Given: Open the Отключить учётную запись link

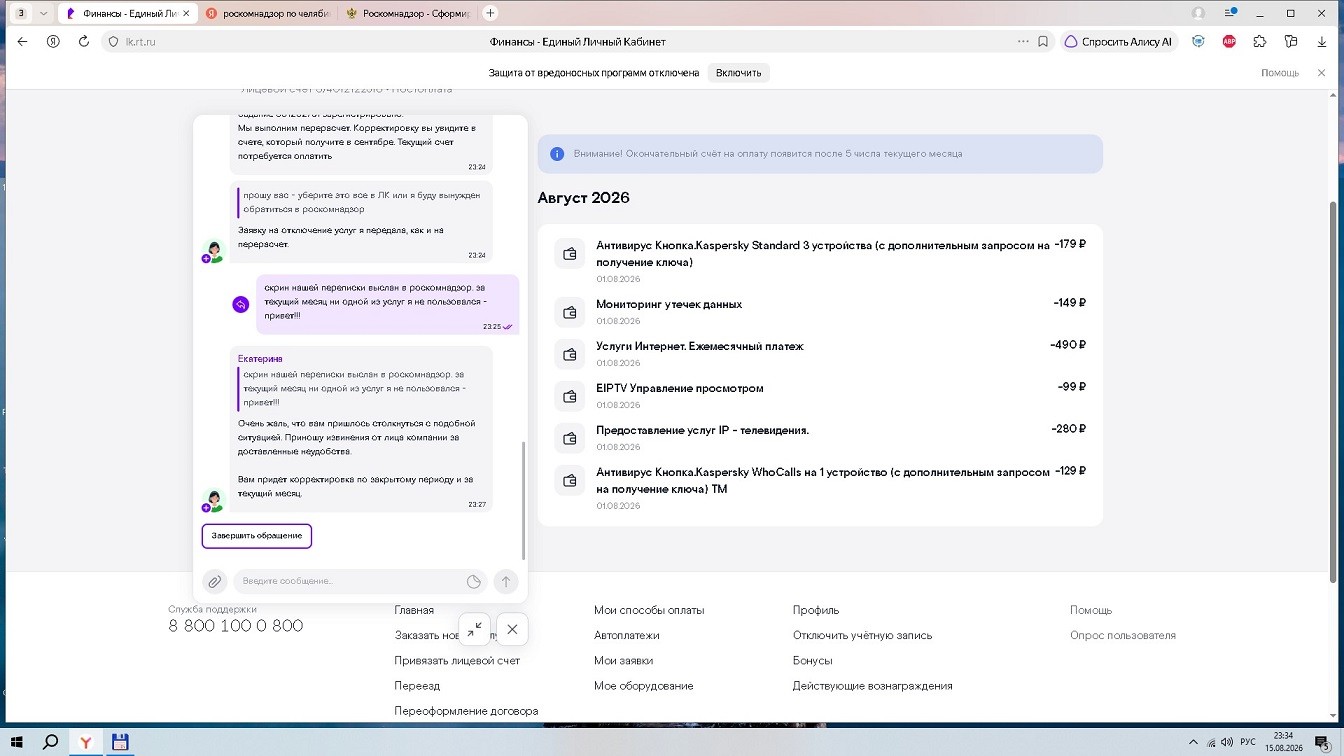Looking at the screenshot, I should click(x=862, y=635).
